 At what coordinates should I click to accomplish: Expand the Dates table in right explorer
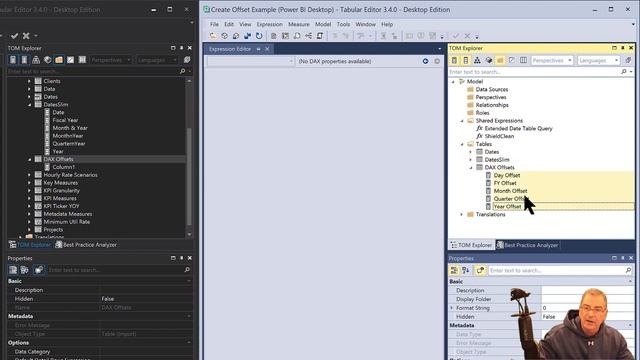click(x=471, y=152)
